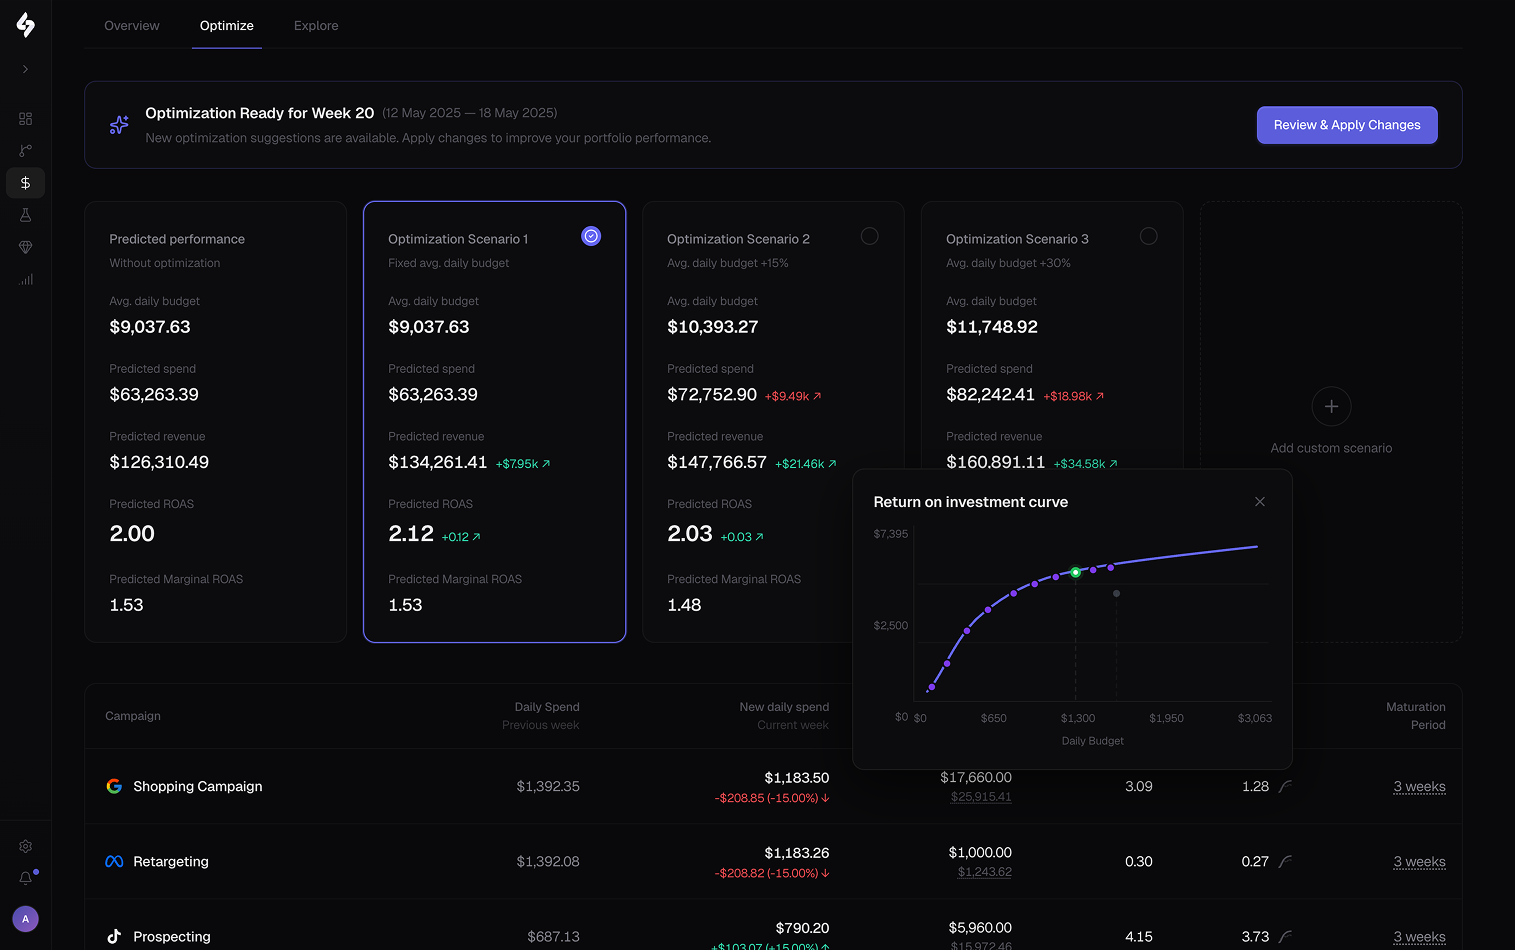
Task: Open the branch flow icon in sidebar
Action: pyautogui.click(x=26, y=151)
